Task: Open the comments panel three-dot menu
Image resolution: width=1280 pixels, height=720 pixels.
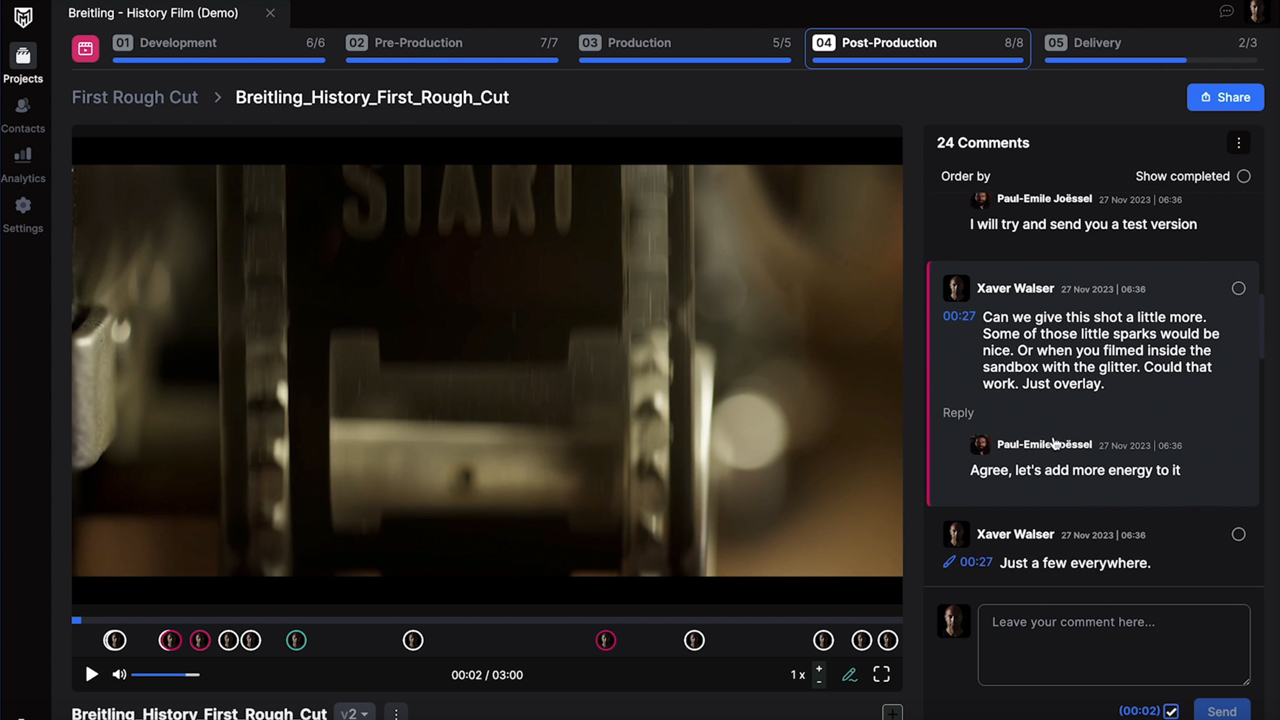Action: (1238, 143)
